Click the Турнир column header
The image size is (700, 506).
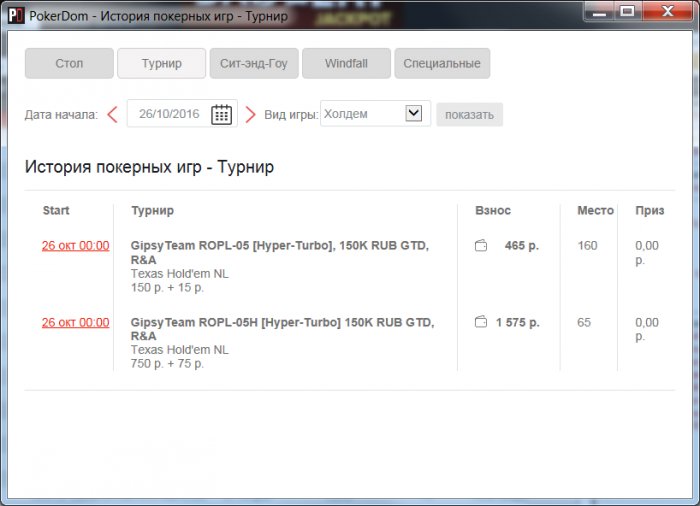click(152, 210)
